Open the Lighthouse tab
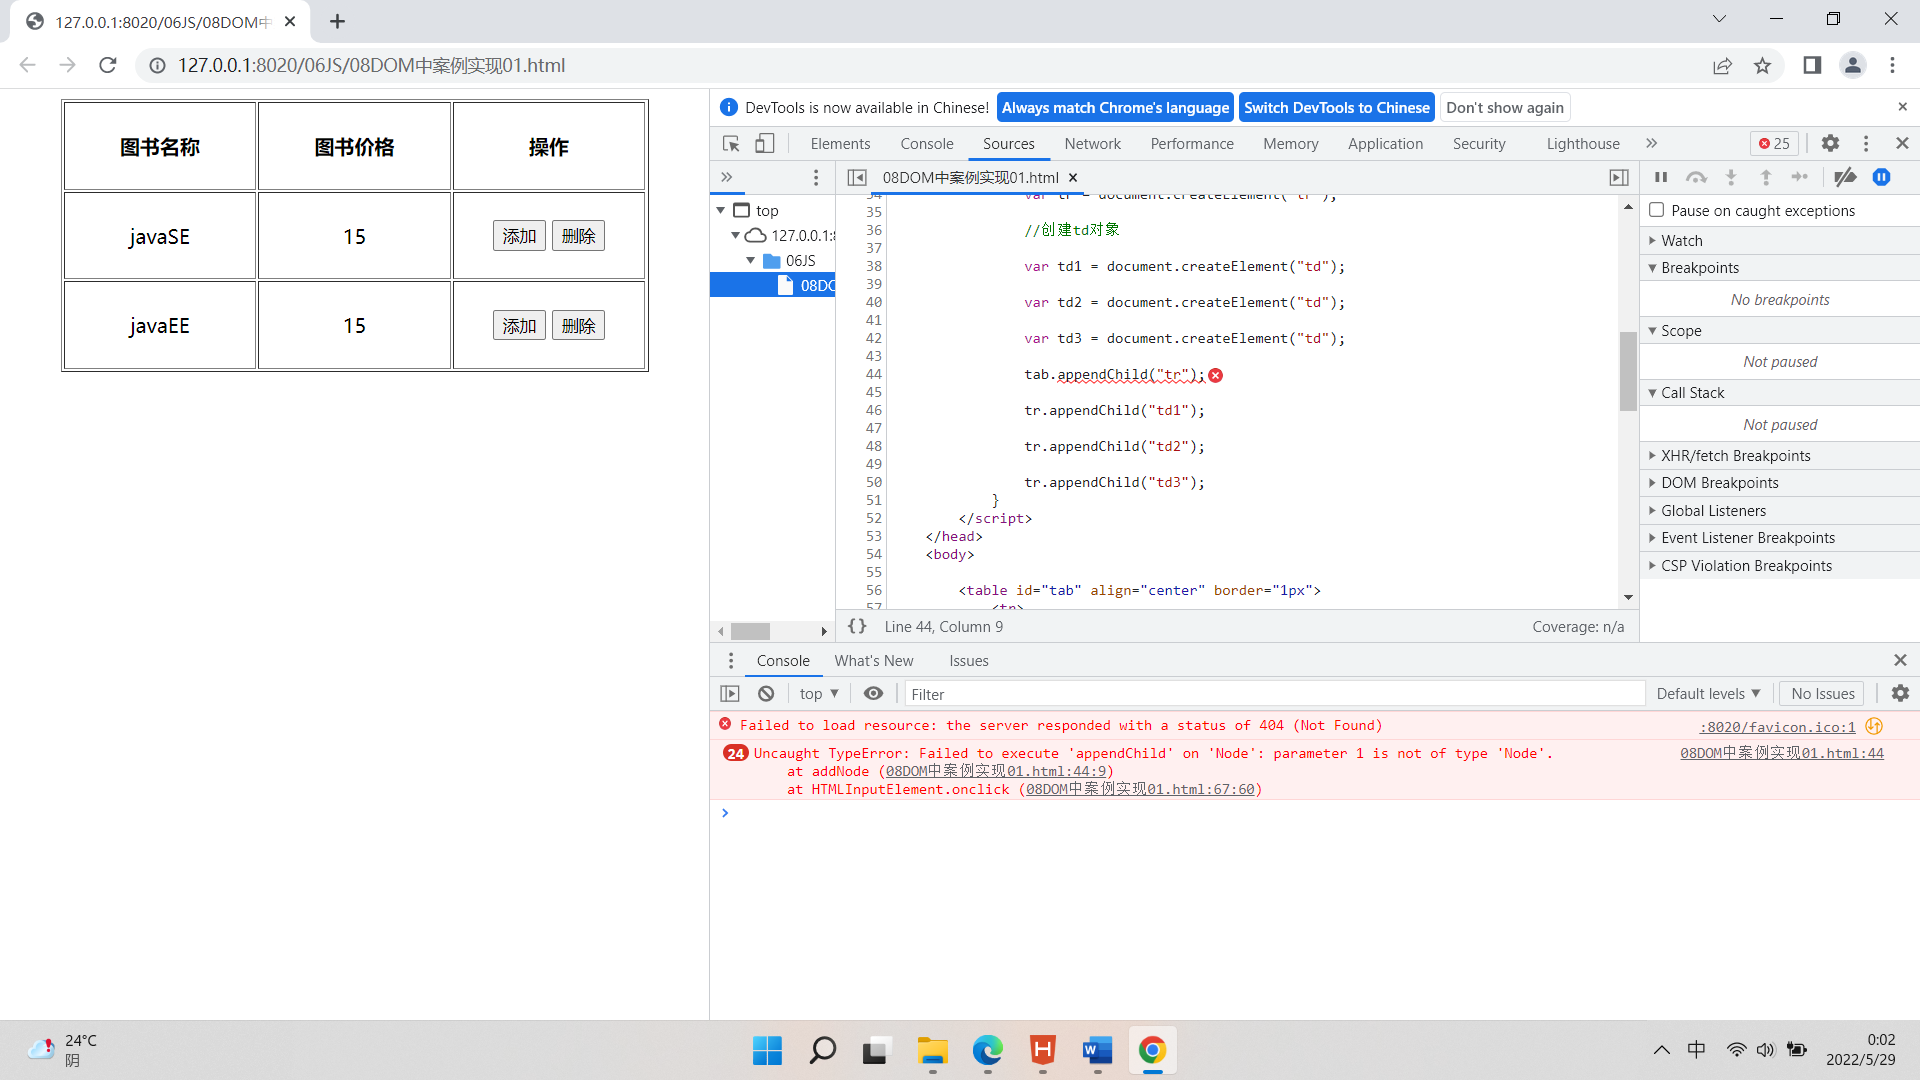This screenshot has height=1080, width=1920. [x=1583, y=143]
